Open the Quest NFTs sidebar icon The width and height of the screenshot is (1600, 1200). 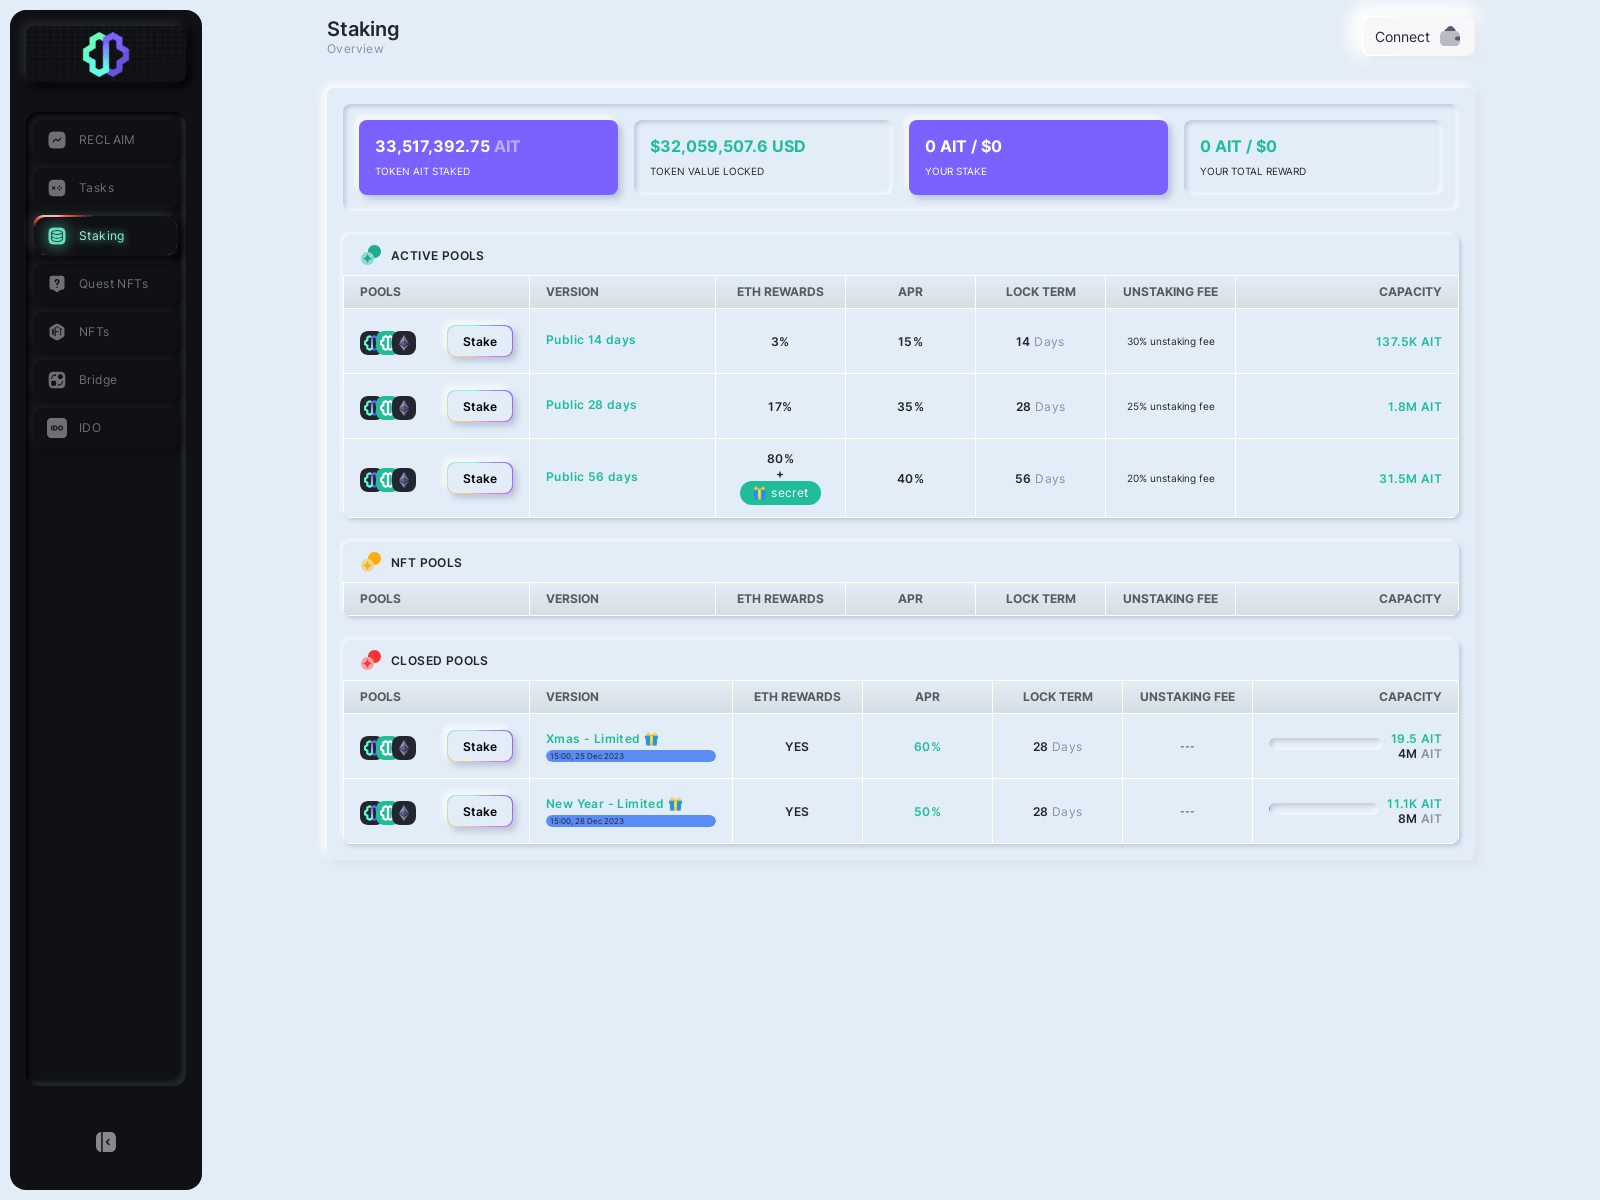click(x=57, y=284)
